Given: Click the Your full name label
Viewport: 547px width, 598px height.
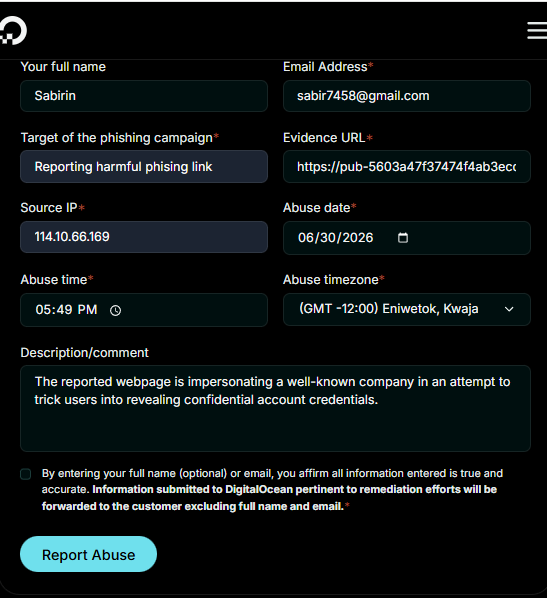Looking at the screenshot, I should point(63,67).
